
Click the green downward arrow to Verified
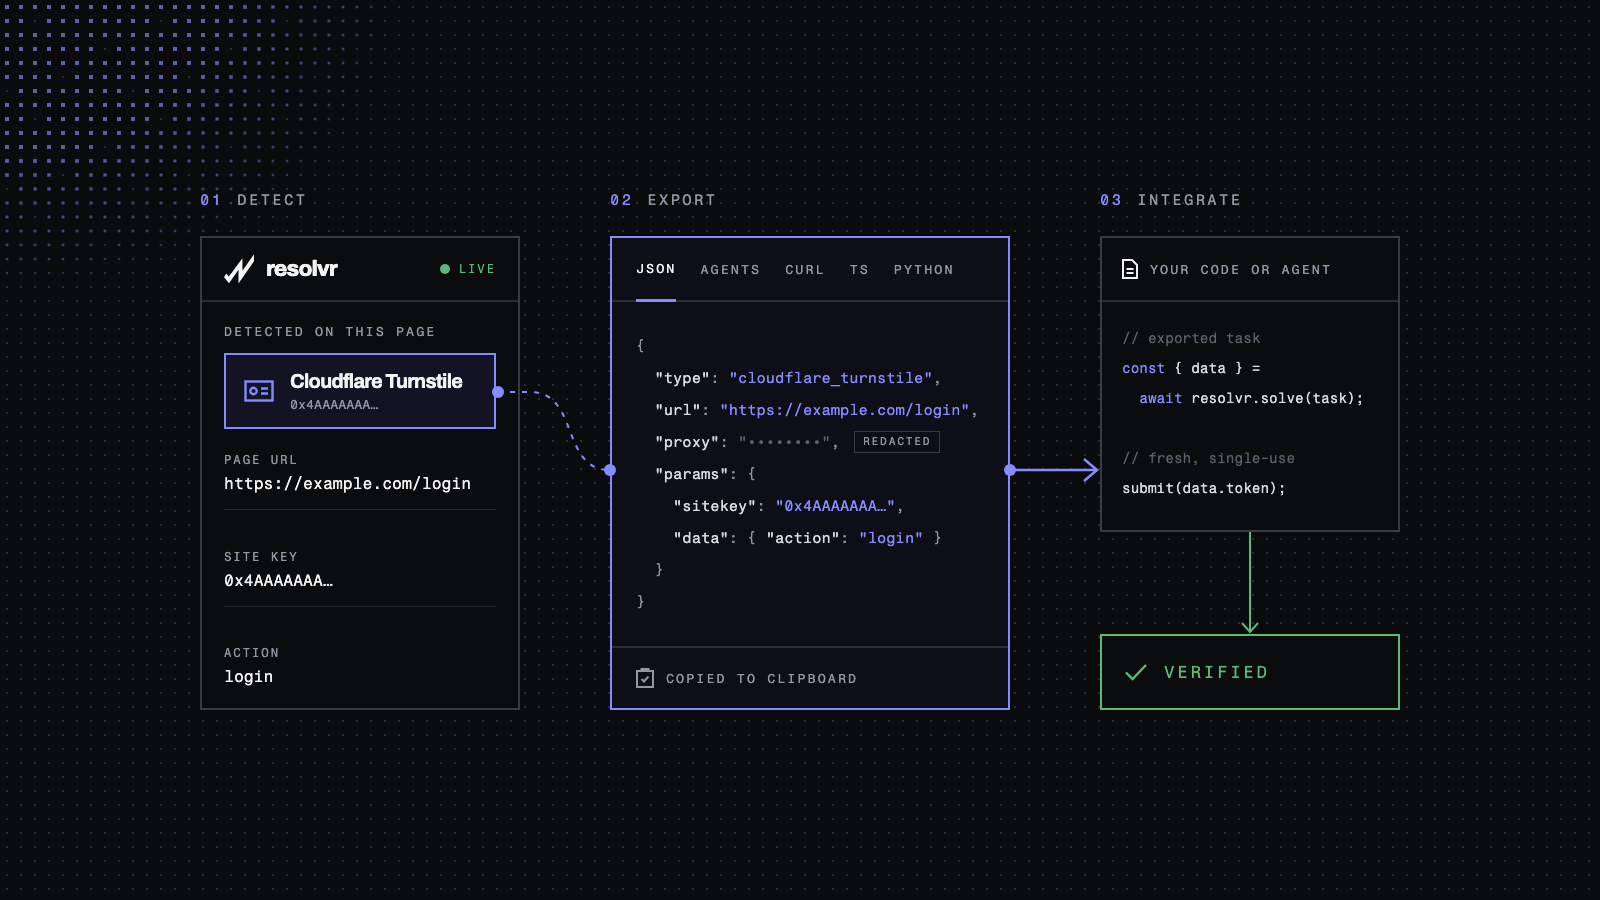click(x=1250, y=583)
